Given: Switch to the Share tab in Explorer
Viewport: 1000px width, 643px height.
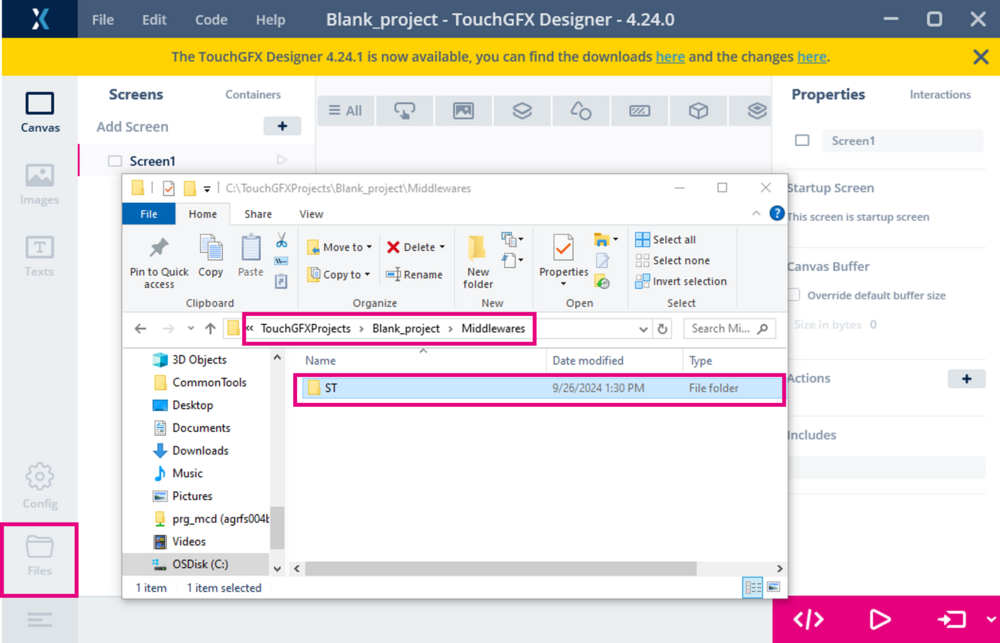Looking at the screenshot, I should click(x=258, y=214).
